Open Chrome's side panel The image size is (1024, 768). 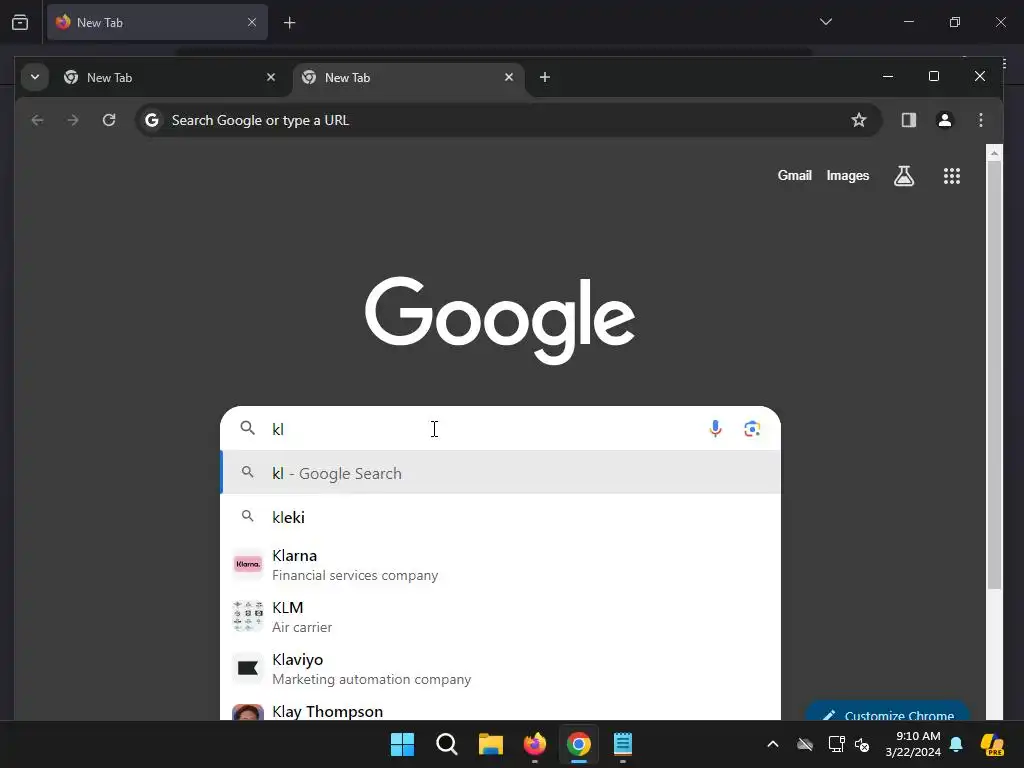tap(908, 120)
